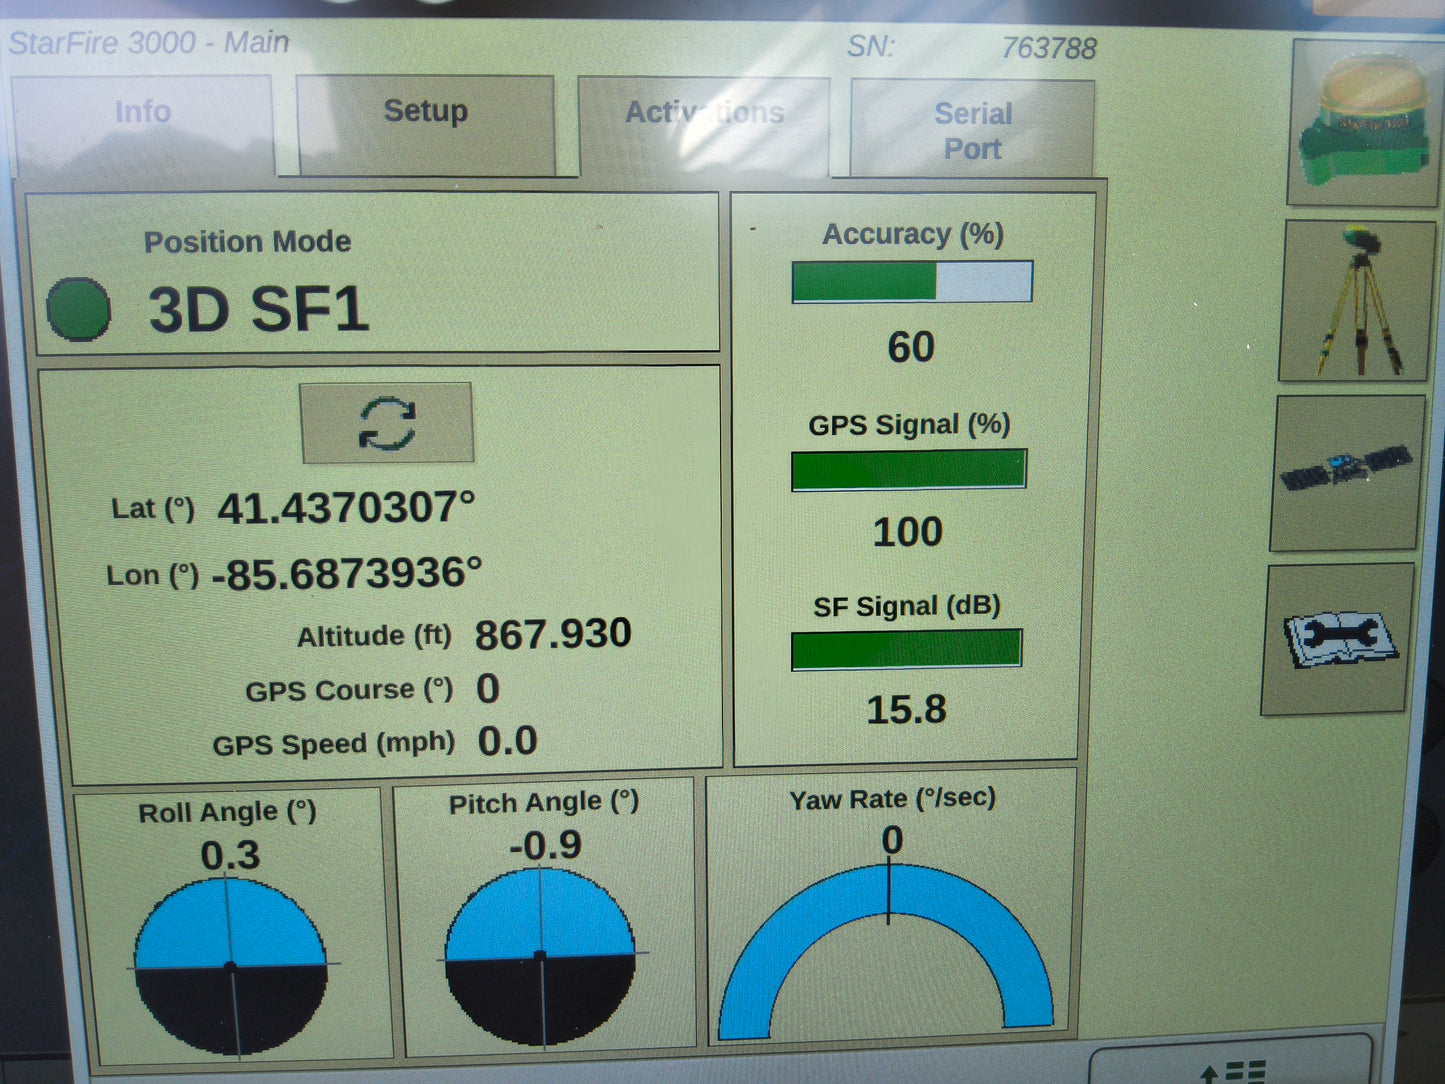Click the 3D SF1 position mode text
This screenshot has width=1445, height=1084.
(x=259, y=309)
